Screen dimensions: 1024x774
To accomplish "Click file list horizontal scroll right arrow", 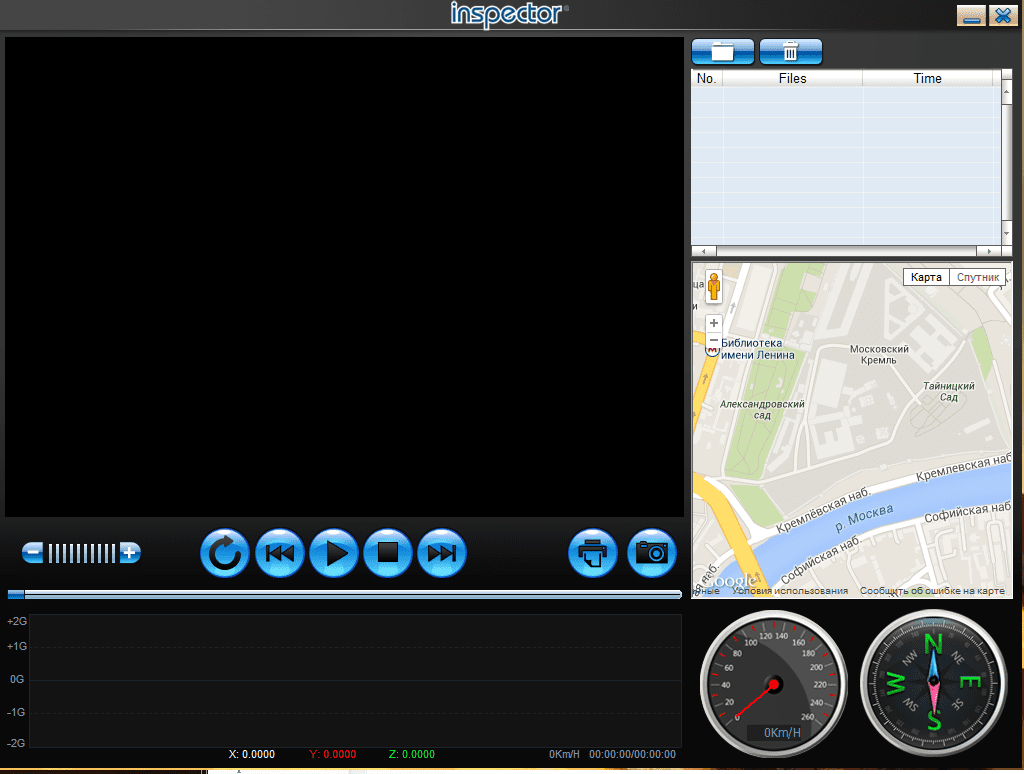I will tap(989, 251).
